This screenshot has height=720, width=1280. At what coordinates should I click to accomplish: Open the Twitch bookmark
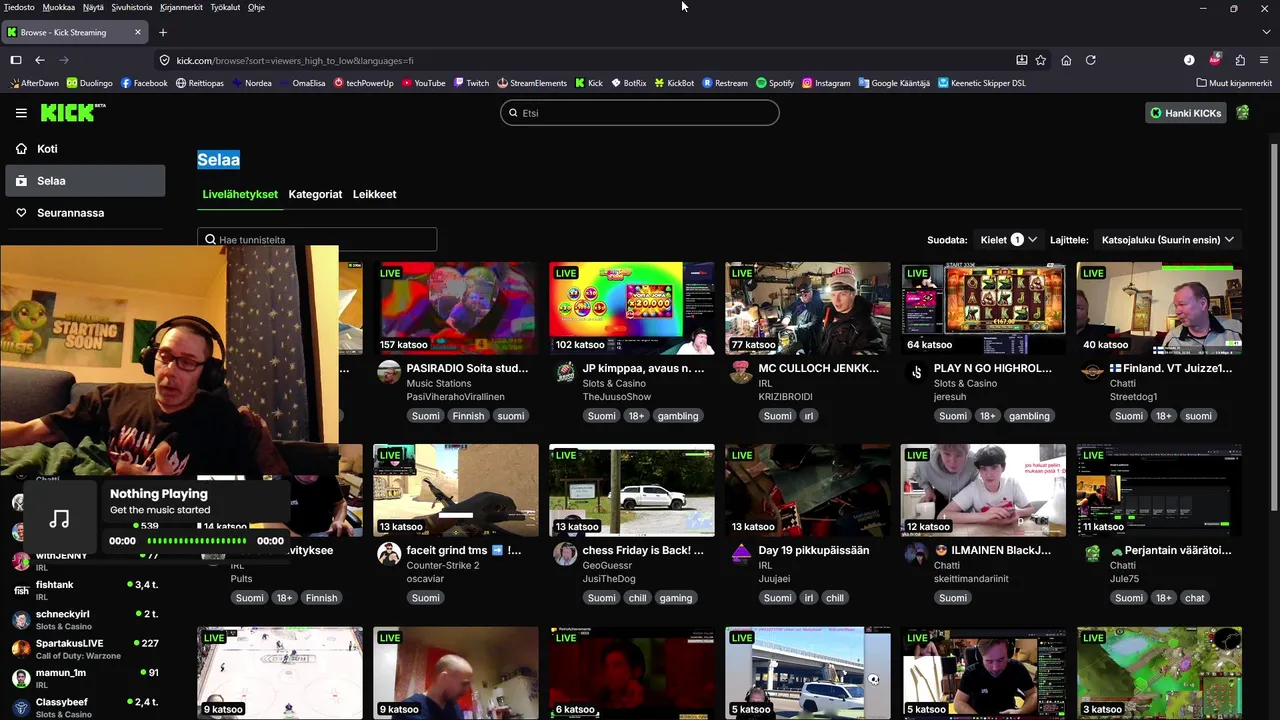pyautogui.click(x=471, y=83)
